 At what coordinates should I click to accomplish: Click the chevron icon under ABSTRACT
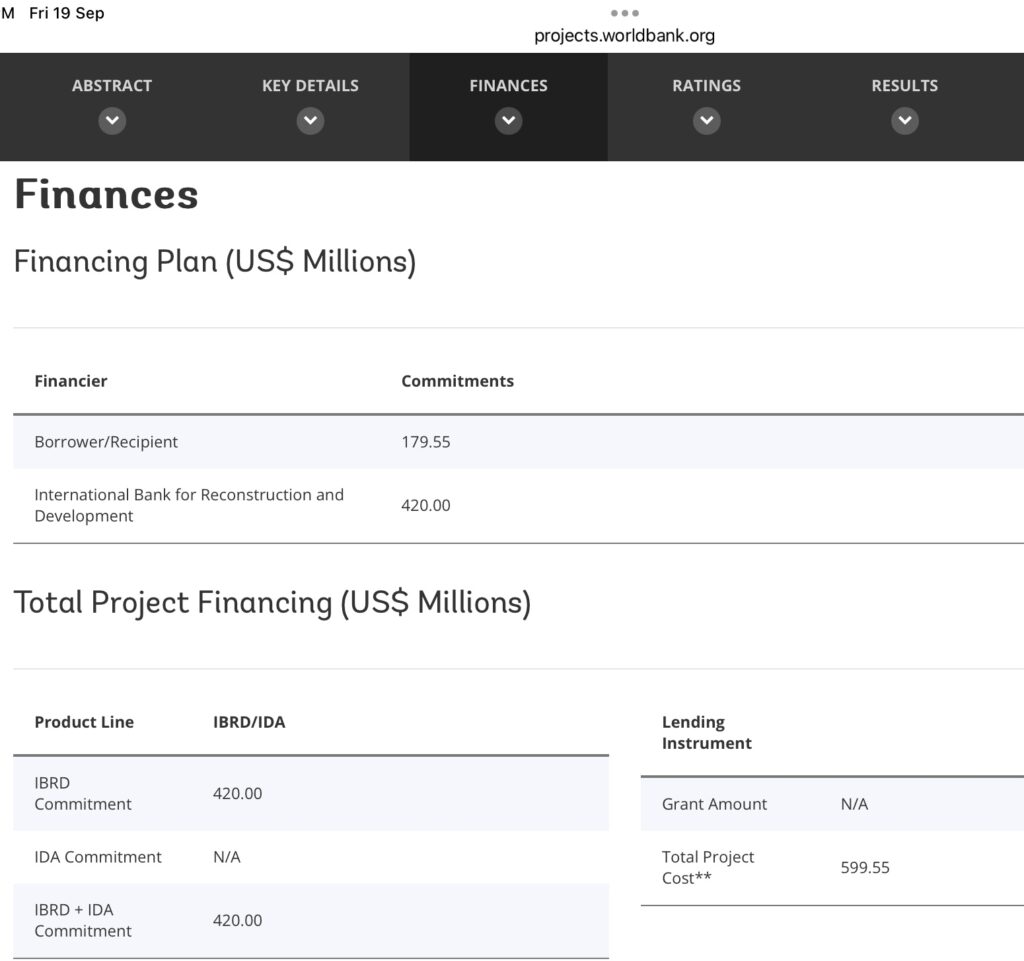112,121
